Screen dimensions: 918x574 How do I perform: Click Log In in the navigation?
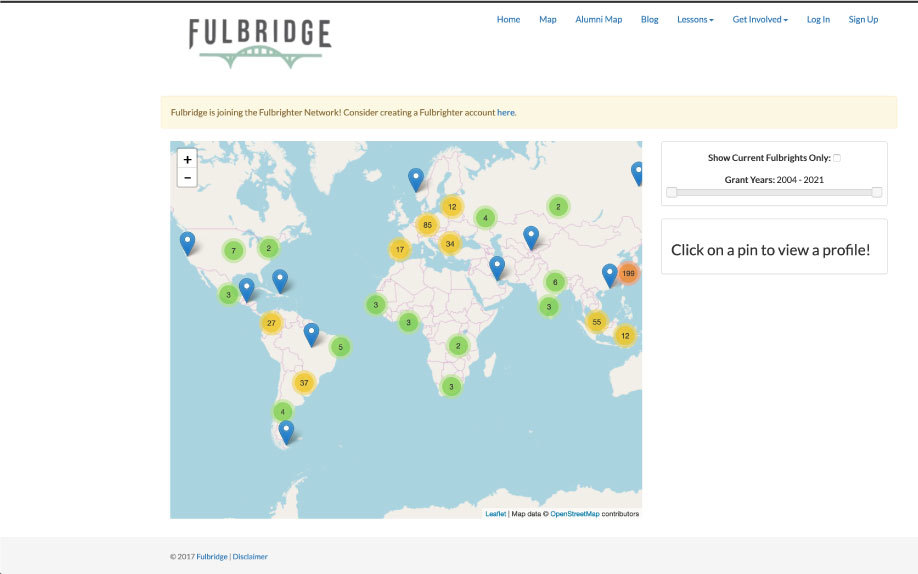click(x=818, y=19)
